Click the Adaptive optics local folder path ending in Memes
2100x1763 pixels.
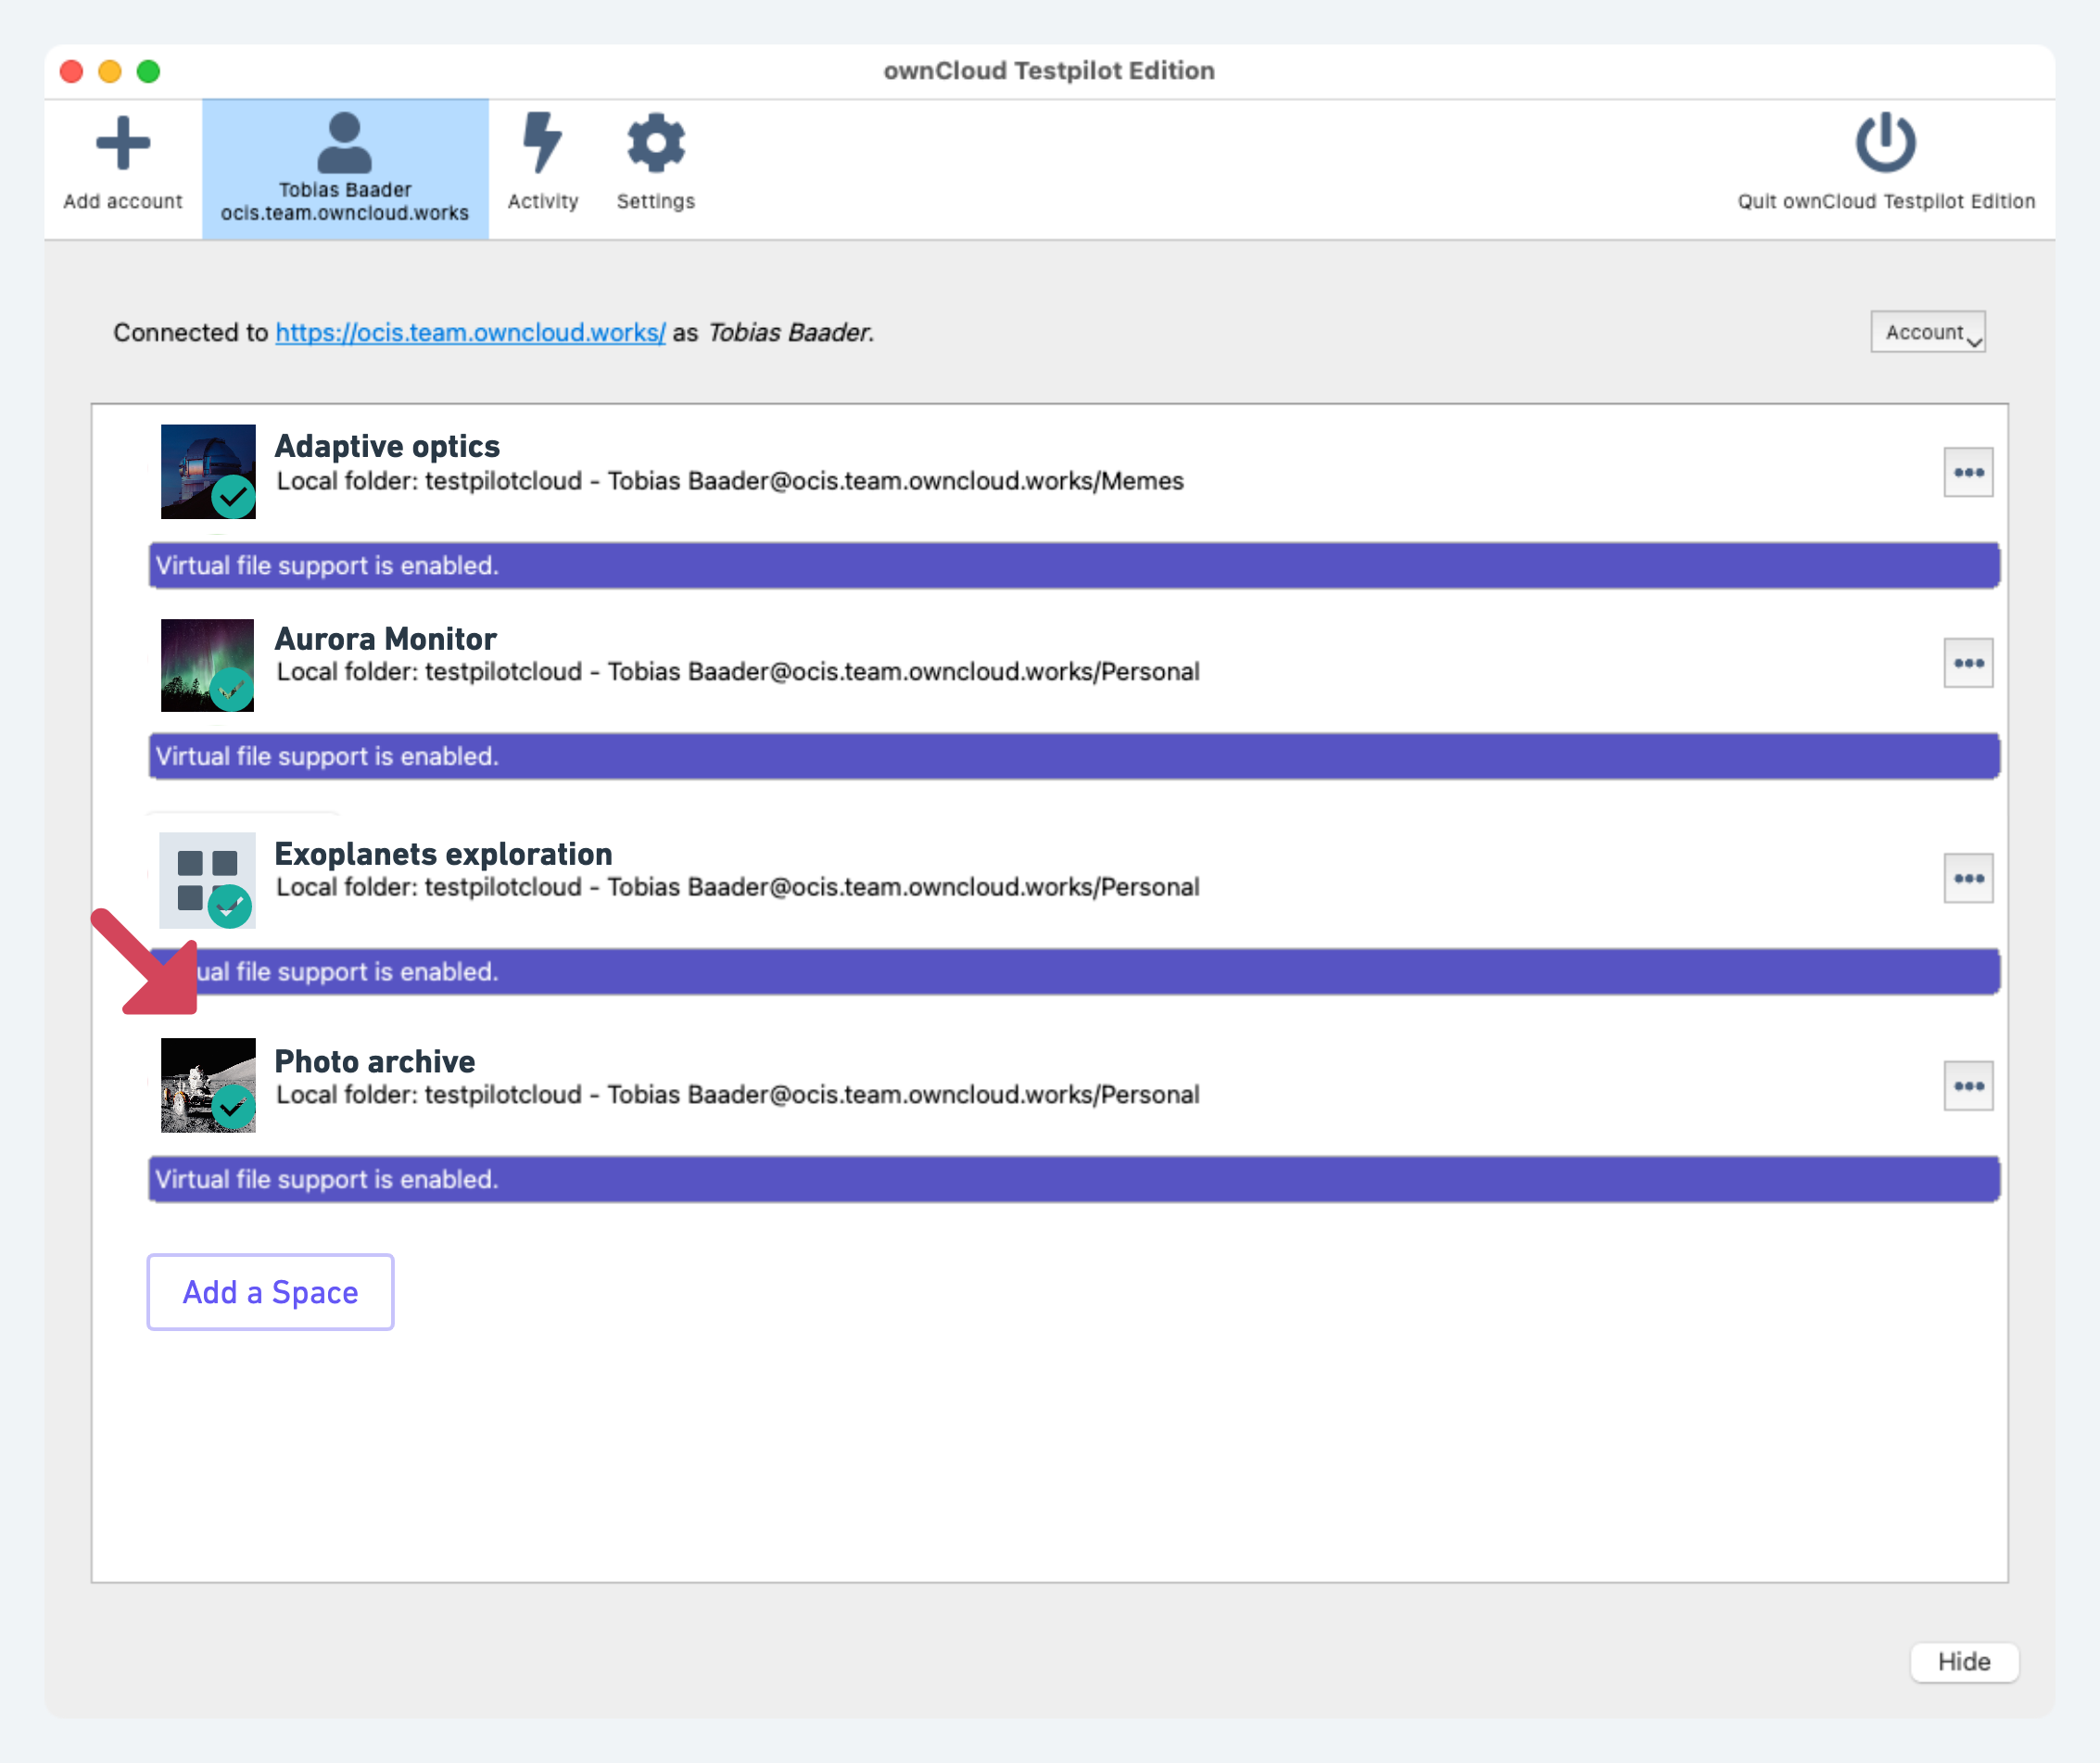point(730,481)
